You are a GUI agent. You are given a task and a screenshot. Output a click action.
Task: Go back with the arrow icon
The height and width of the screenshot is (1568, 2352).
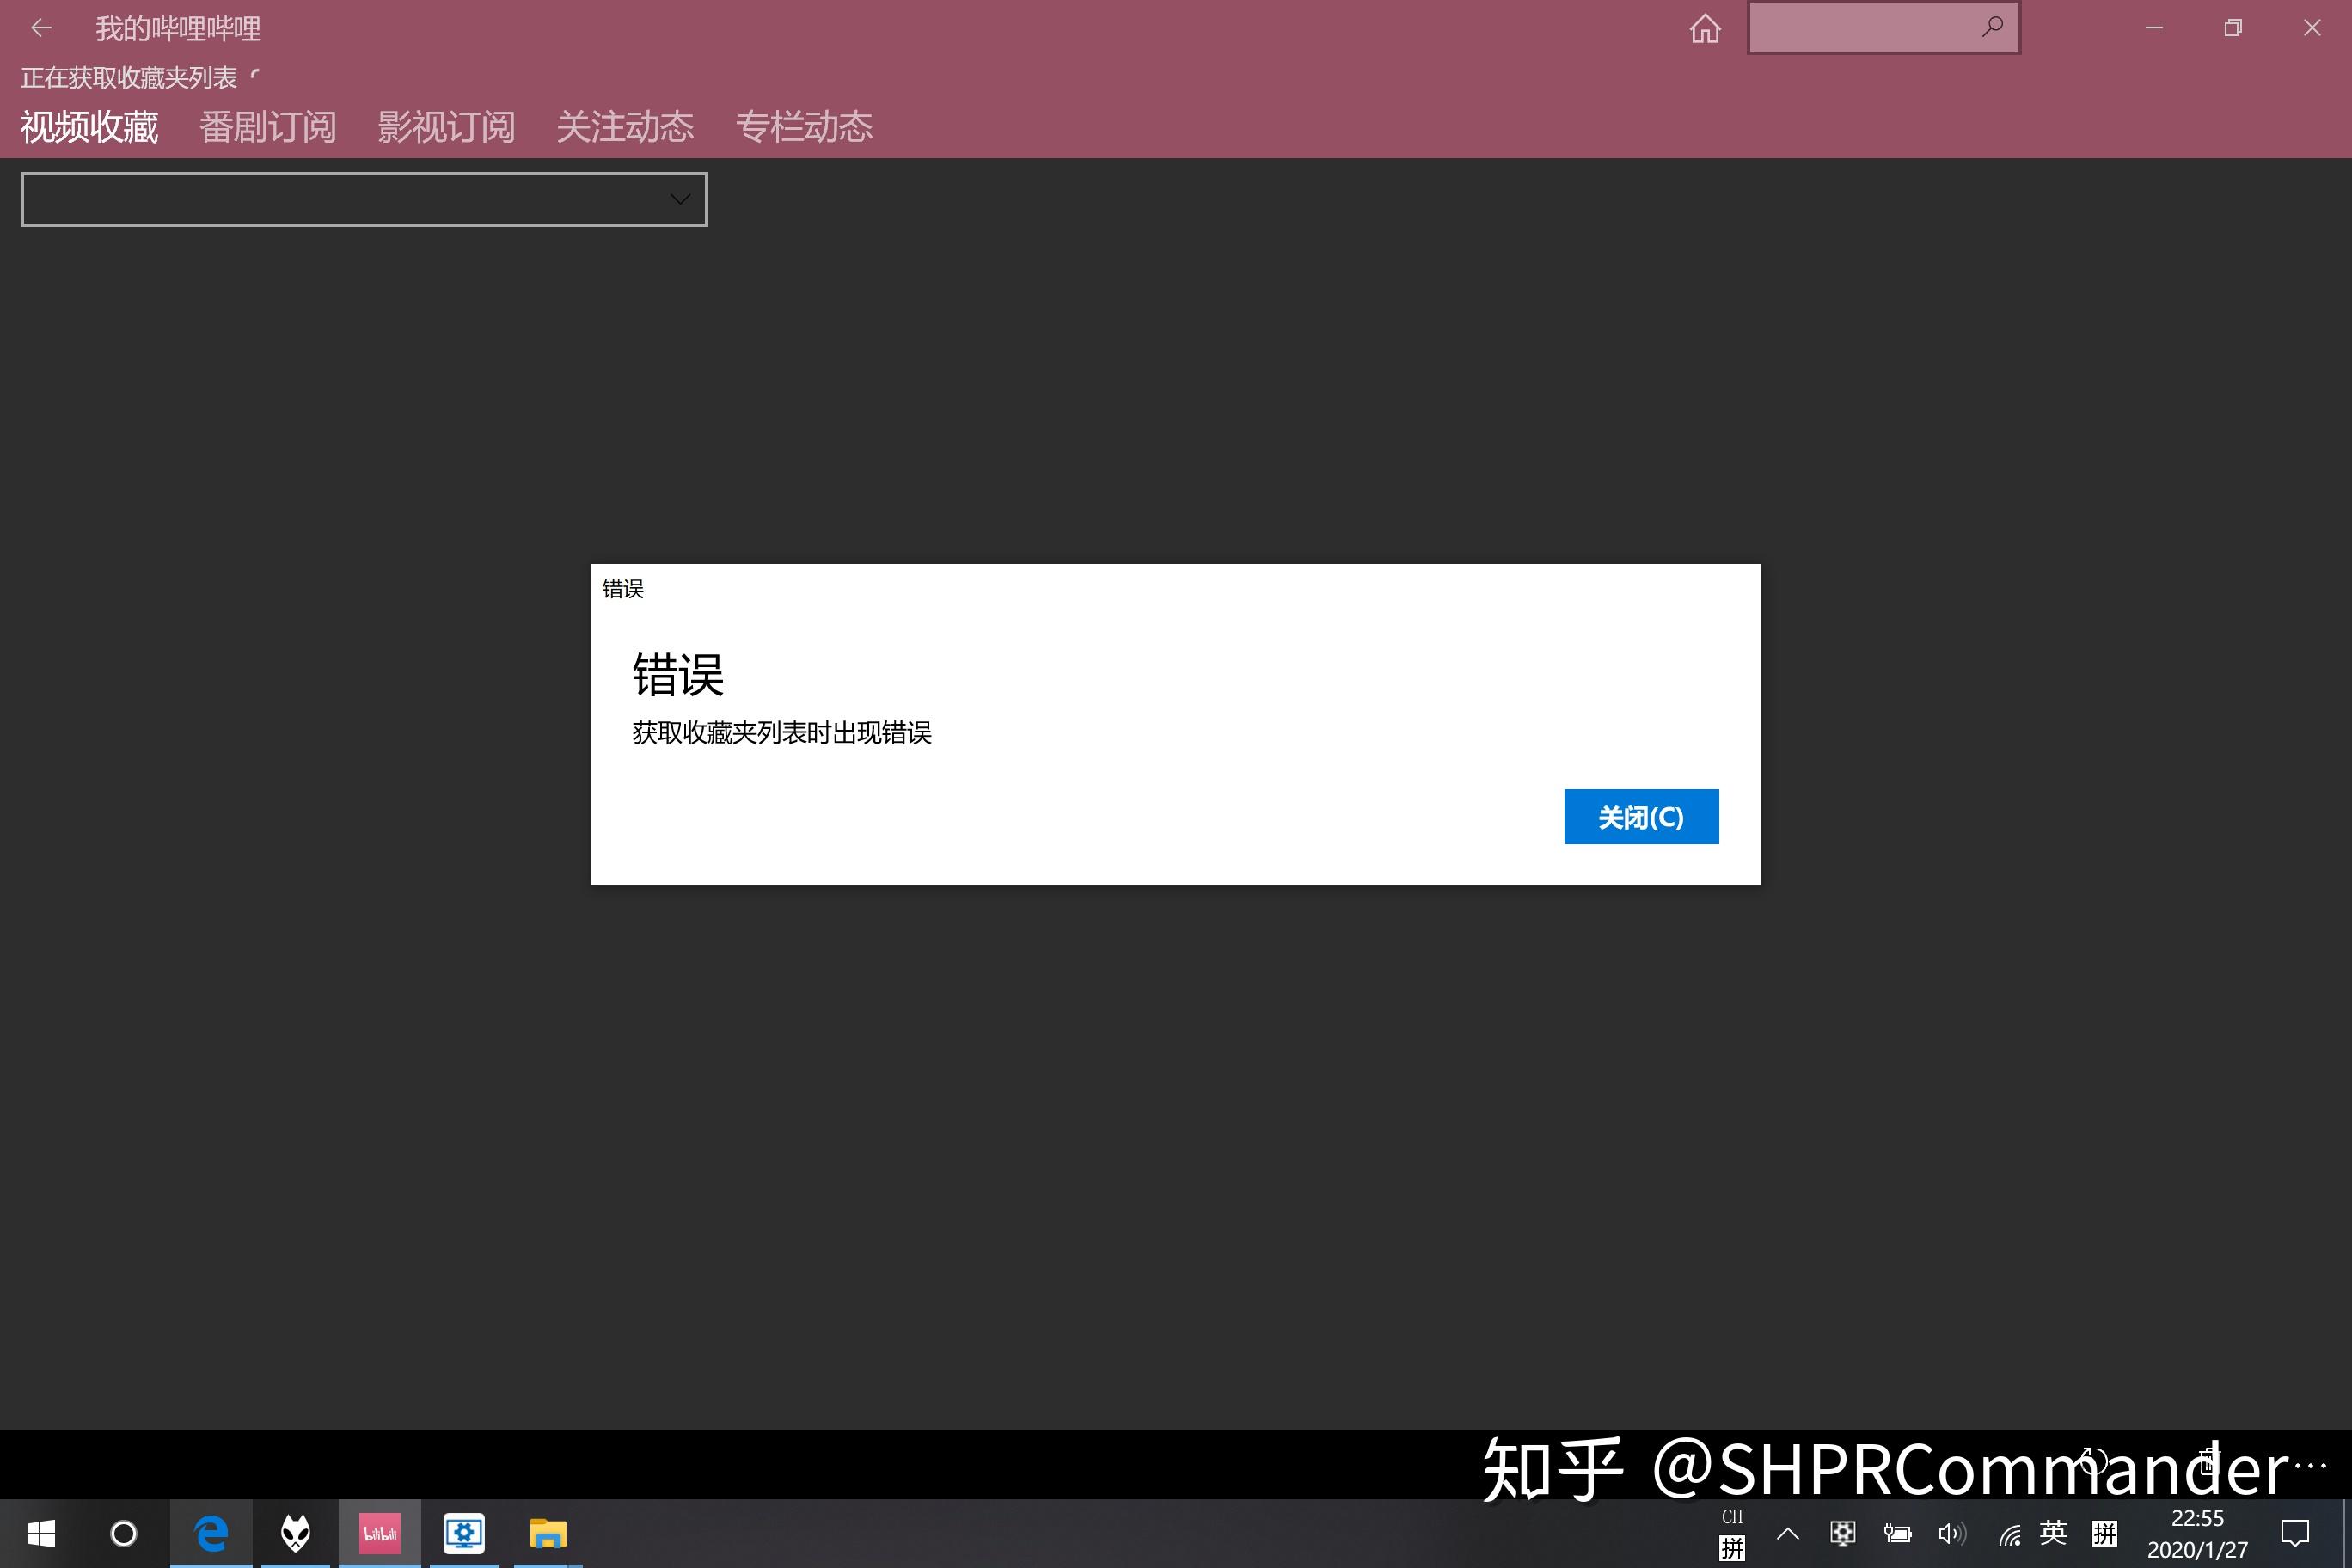(x=41, y=28)
